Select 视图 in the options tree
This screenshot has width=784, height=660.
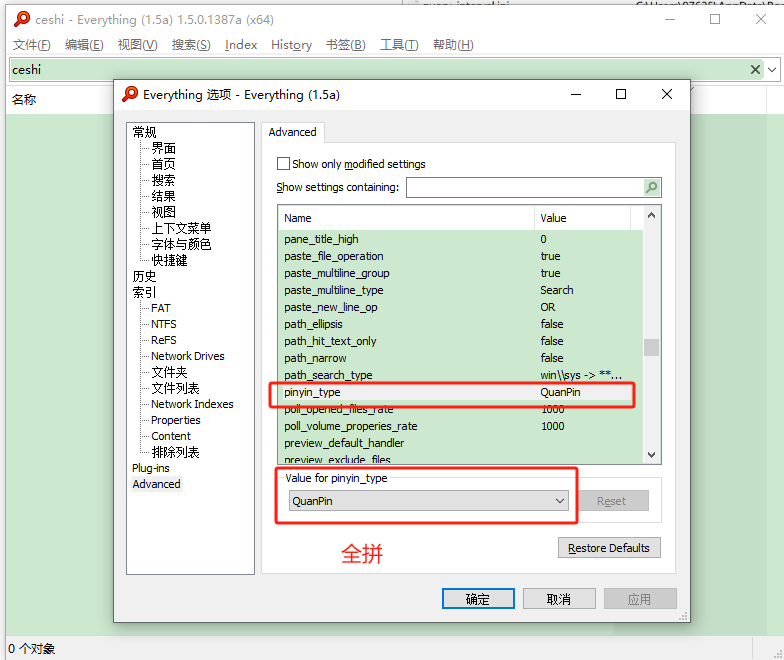(x=164, y=212)
